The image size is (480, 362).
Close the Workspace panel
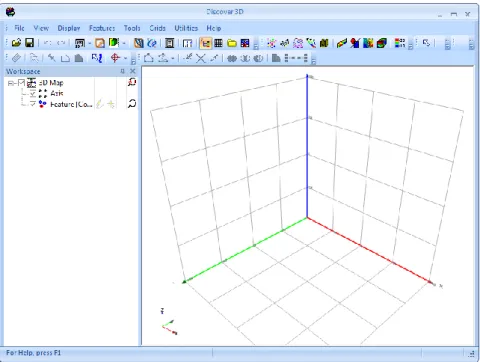point(133,71)
